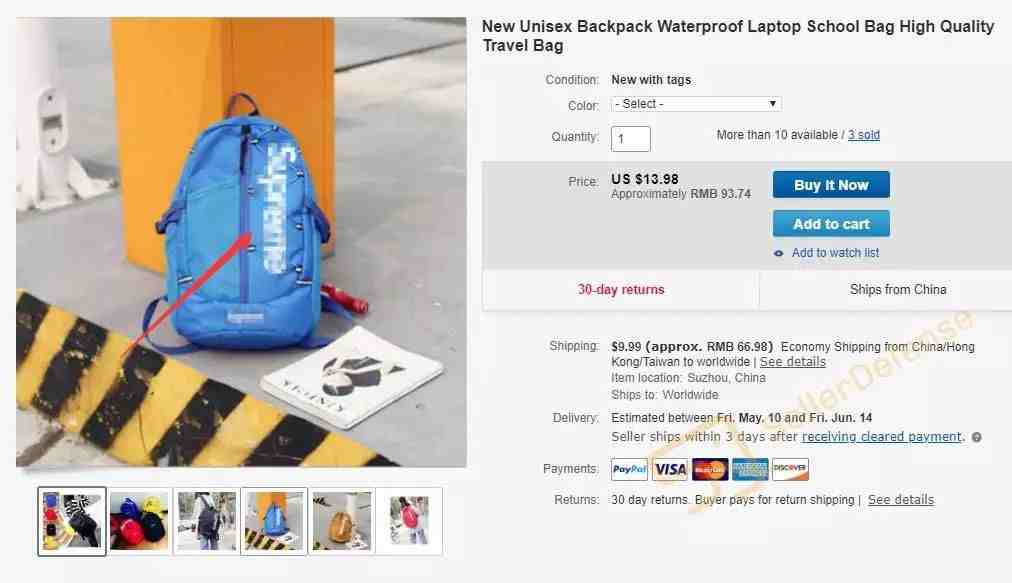Click the American Express card icon
The image size is (1012, 583).
pos(750,469)
